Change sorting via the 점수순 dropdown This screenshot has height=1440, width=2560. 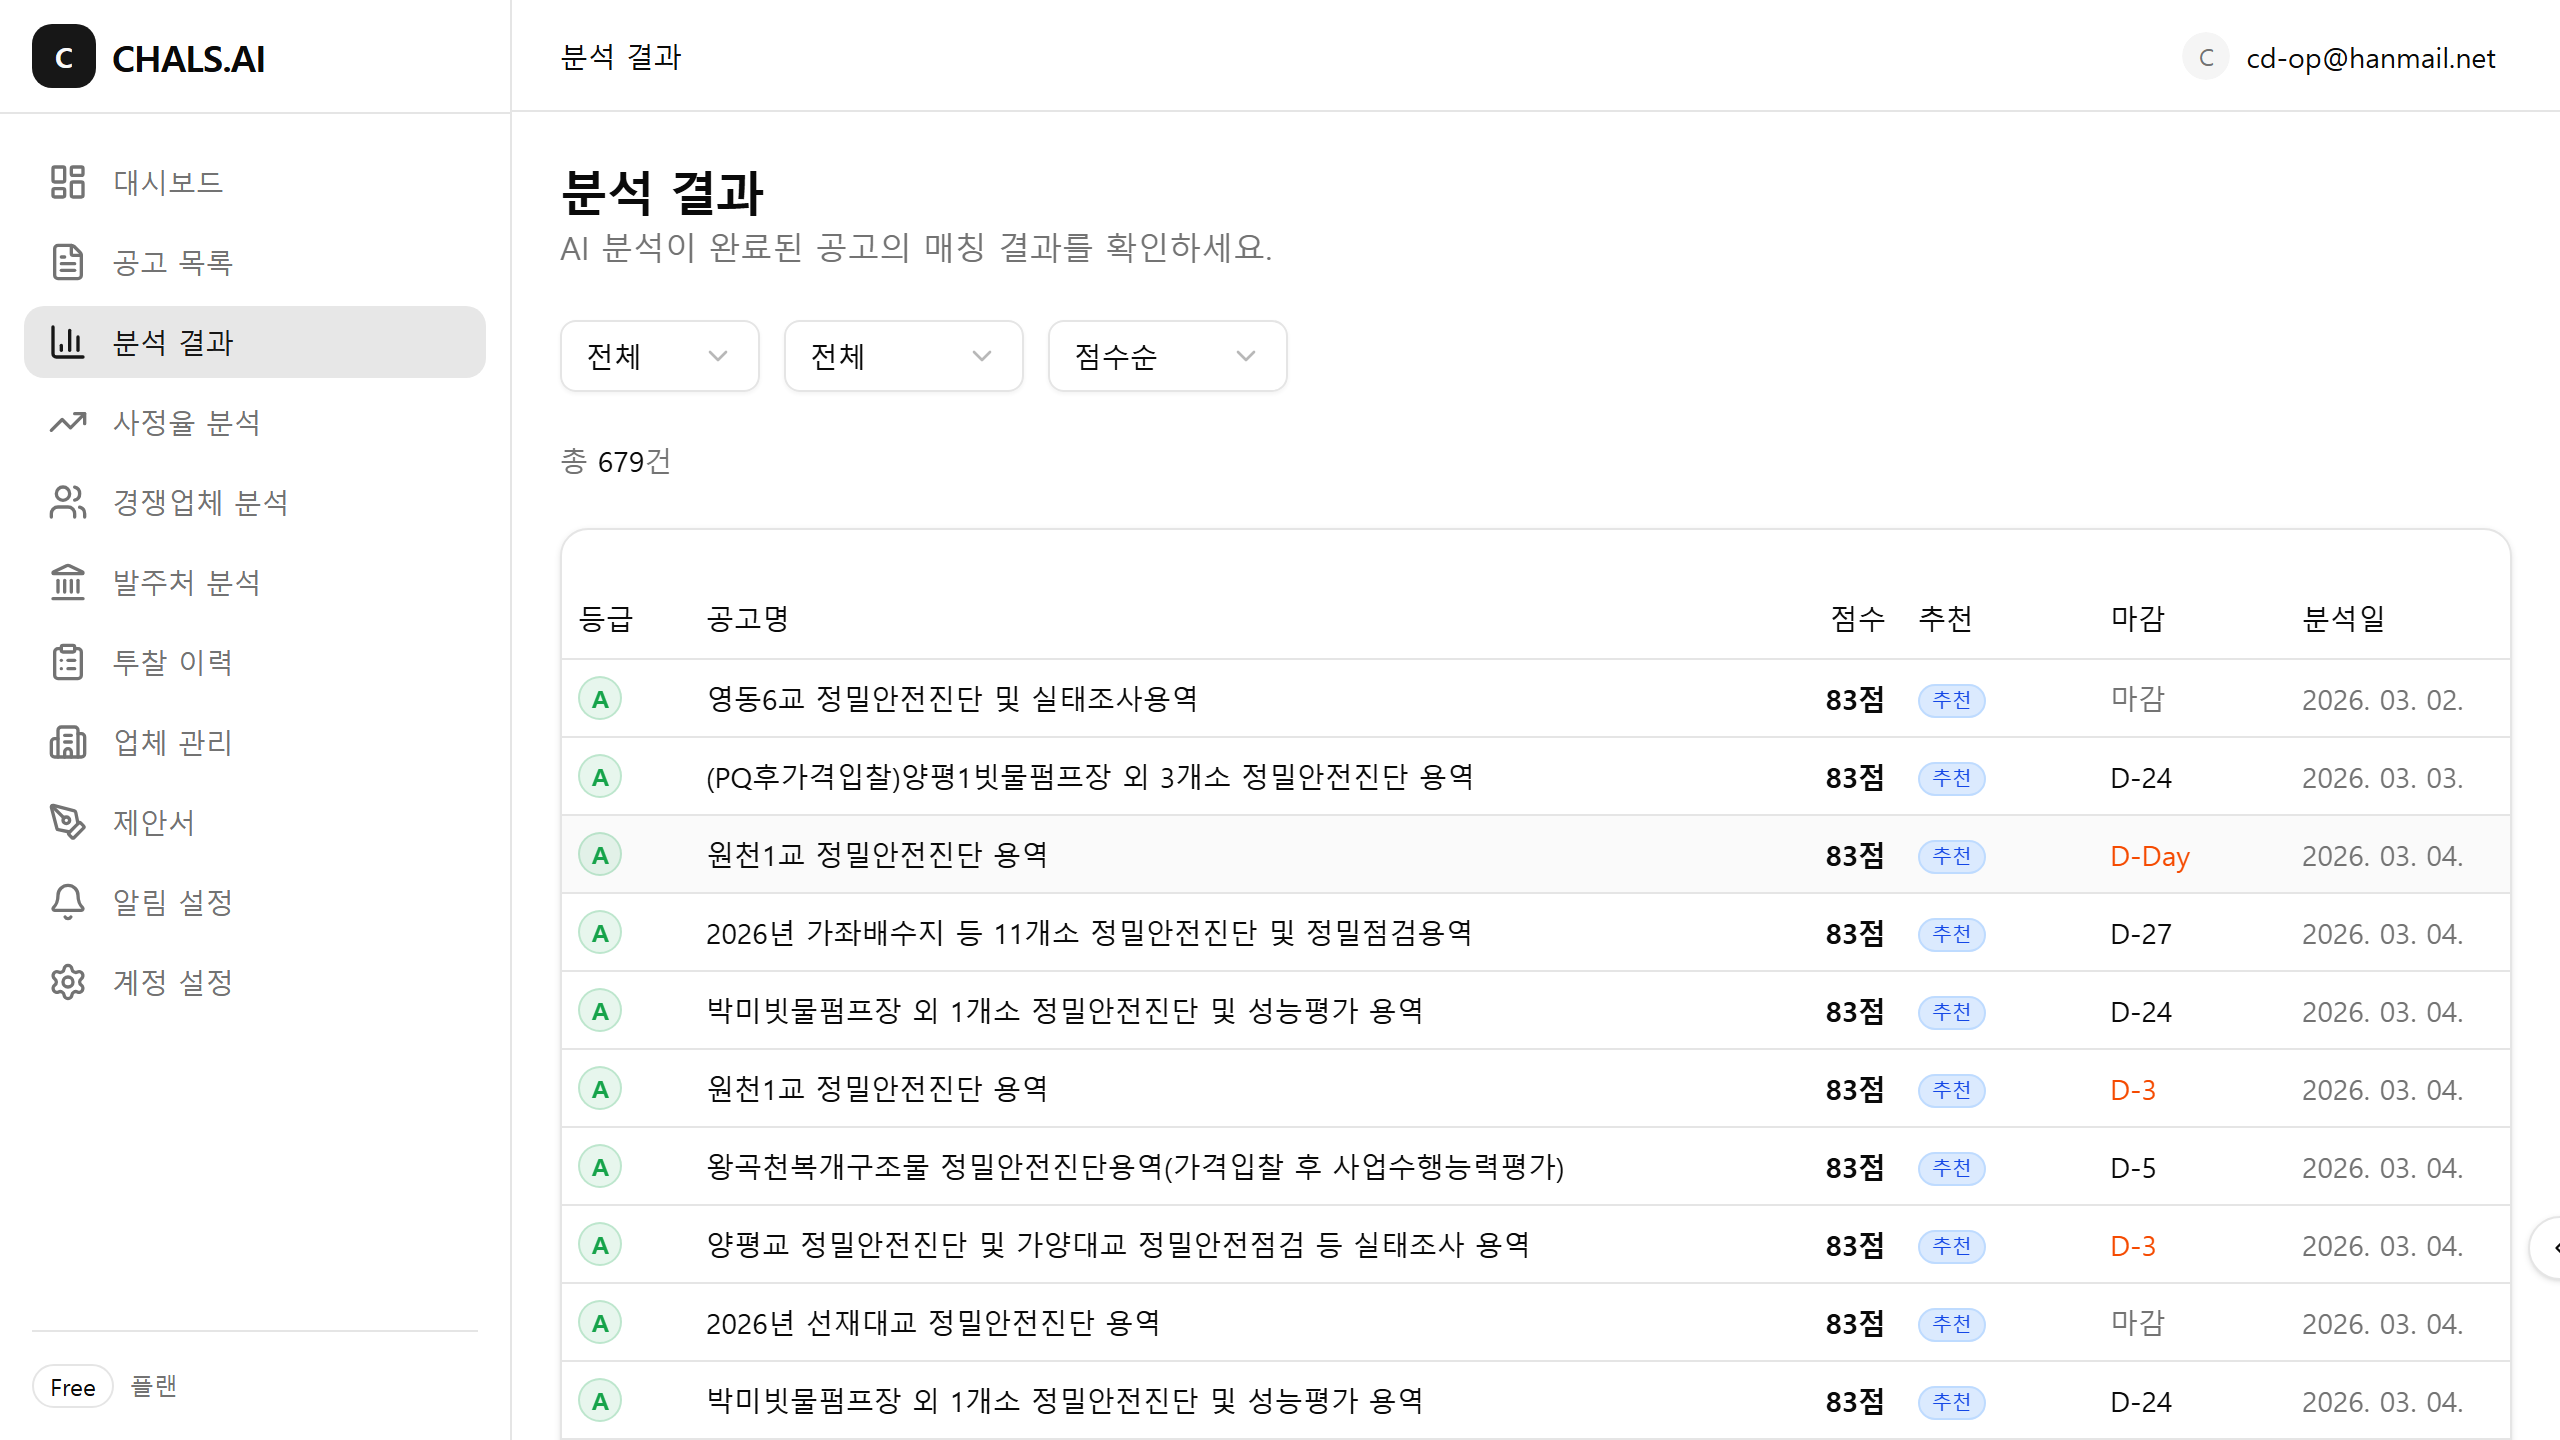pyautogui.click(x=1166, y=356)
